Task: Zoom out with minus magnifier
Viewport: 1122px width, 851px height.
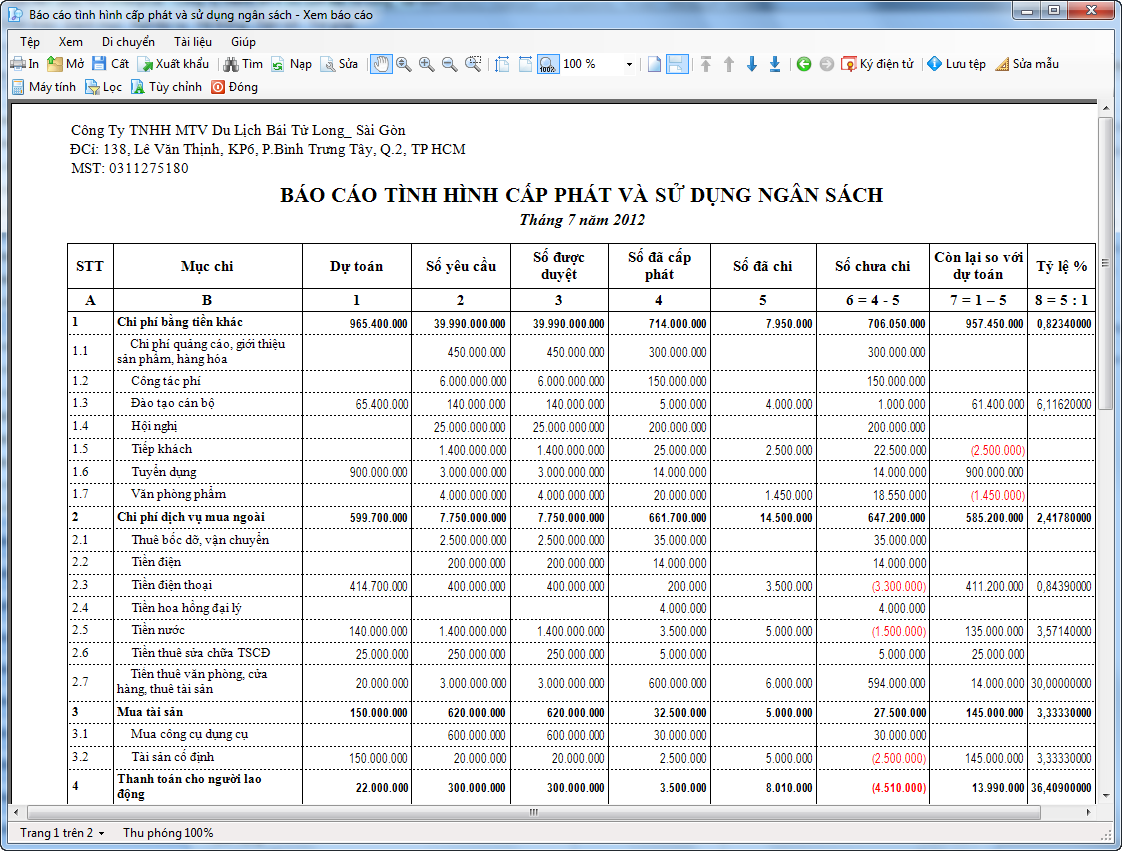Action: click(449, 64)
